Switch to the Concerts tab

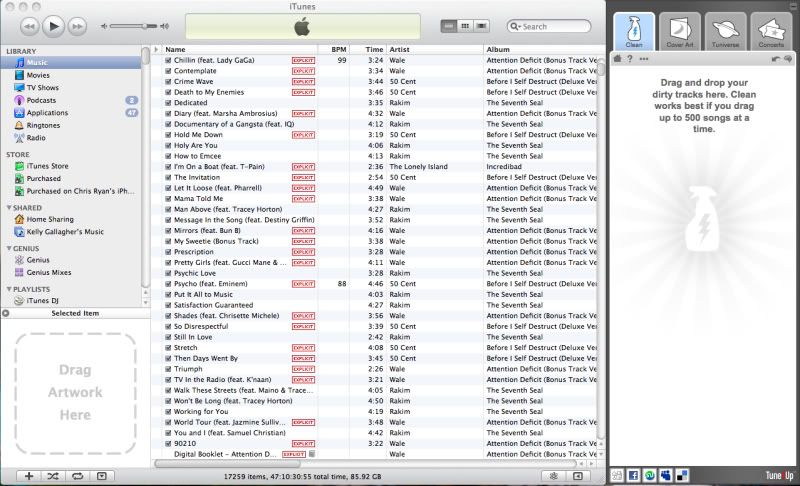771,31
